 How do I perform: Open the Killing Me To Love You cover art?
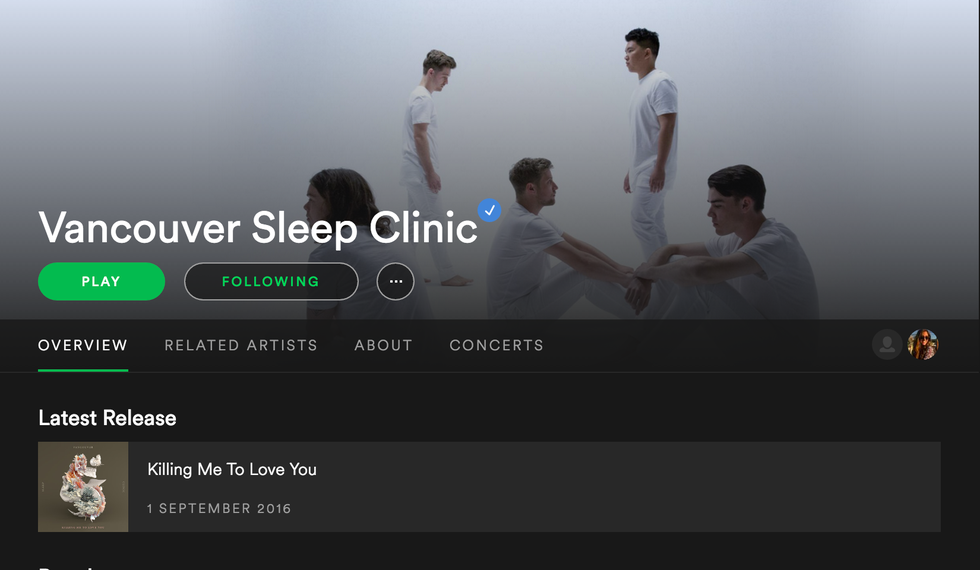[x=83, y=487]
